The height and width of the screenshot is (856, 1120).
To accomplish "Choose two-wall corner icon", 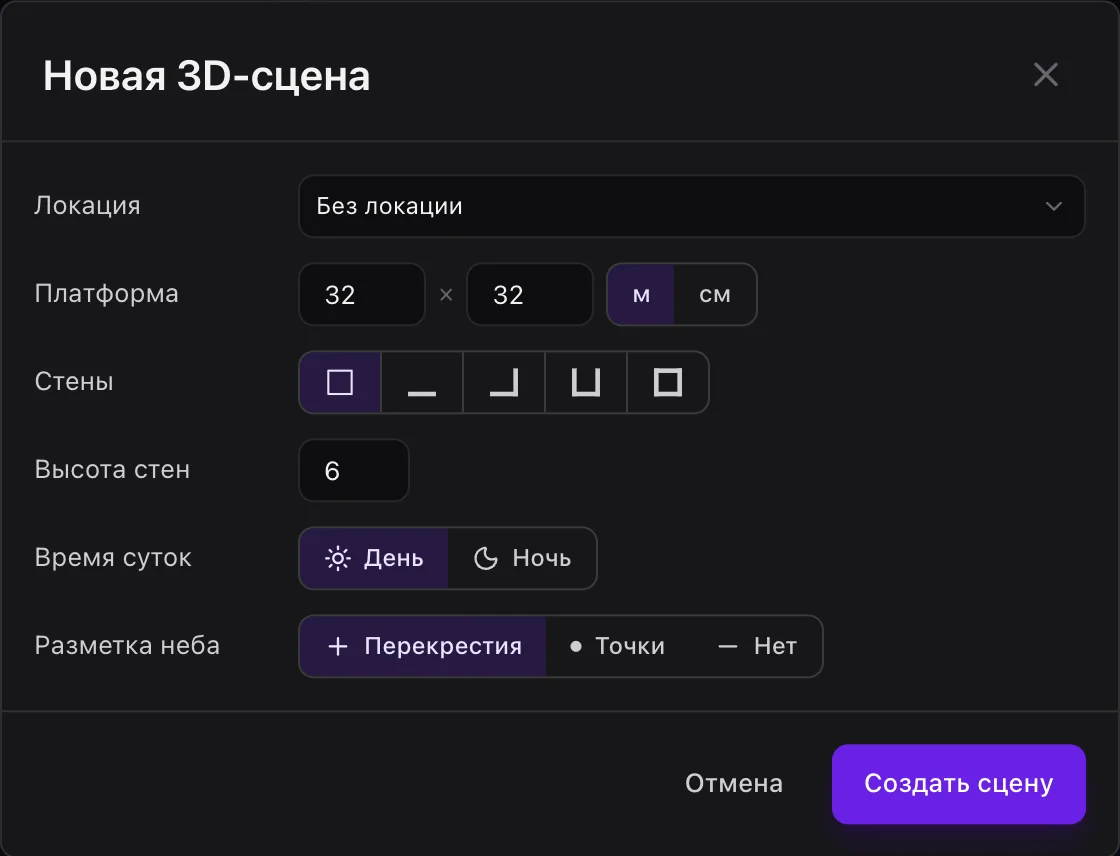I will 504,382.
